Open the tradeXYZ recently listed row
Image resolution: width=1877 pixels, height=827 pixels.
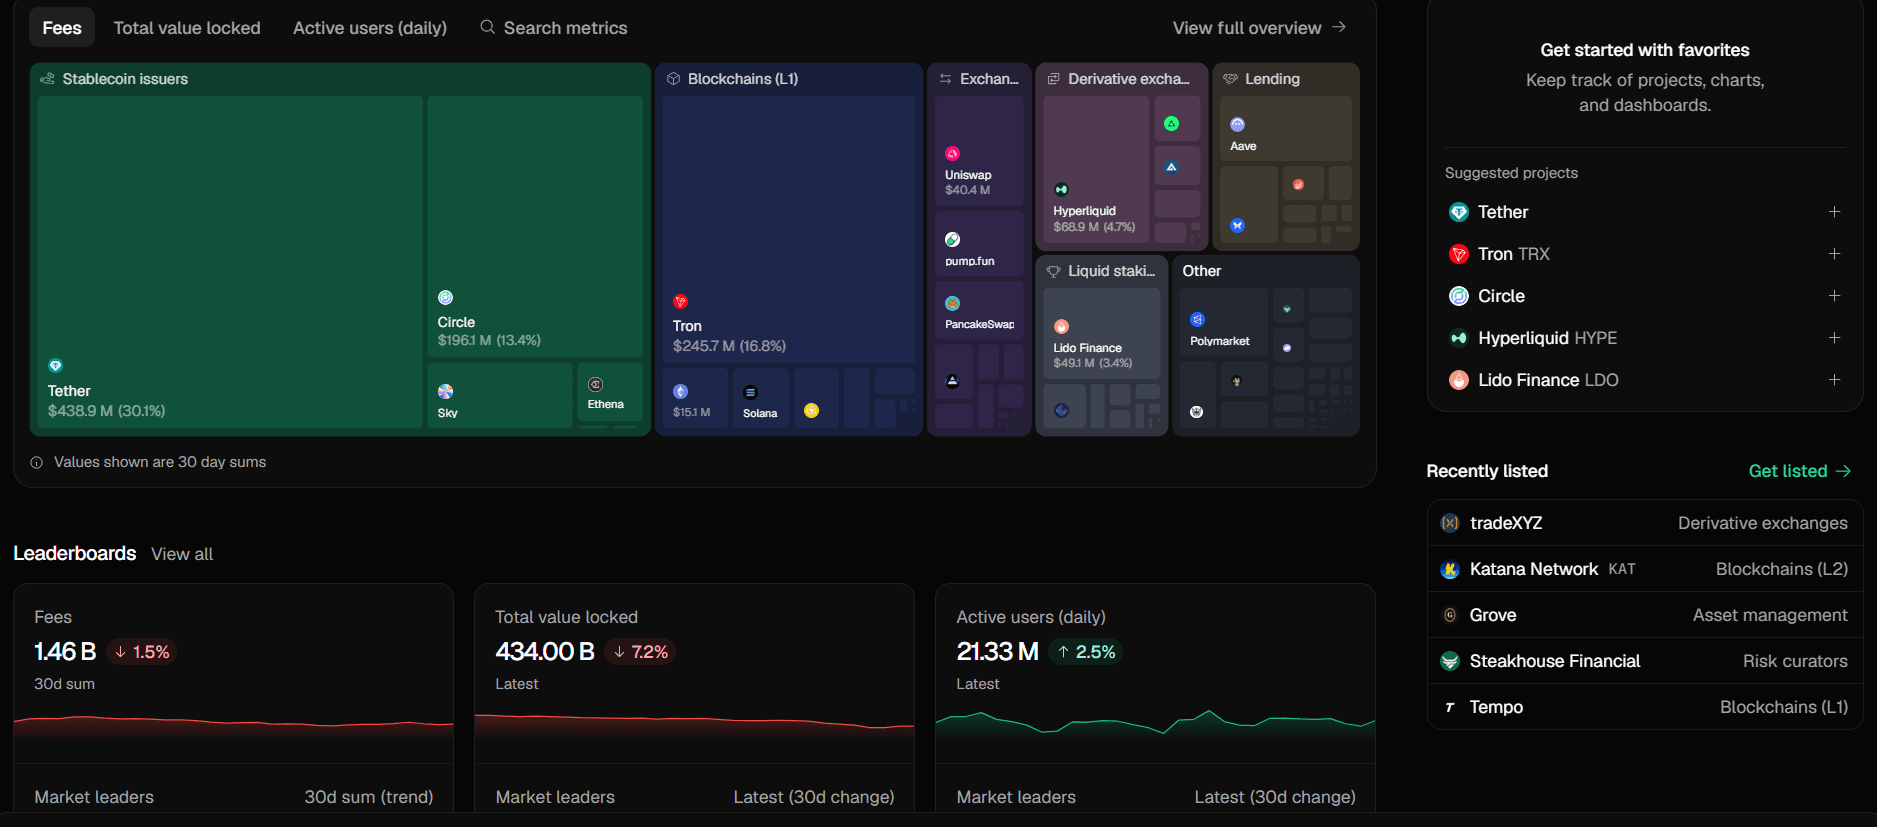(1644, 523)
